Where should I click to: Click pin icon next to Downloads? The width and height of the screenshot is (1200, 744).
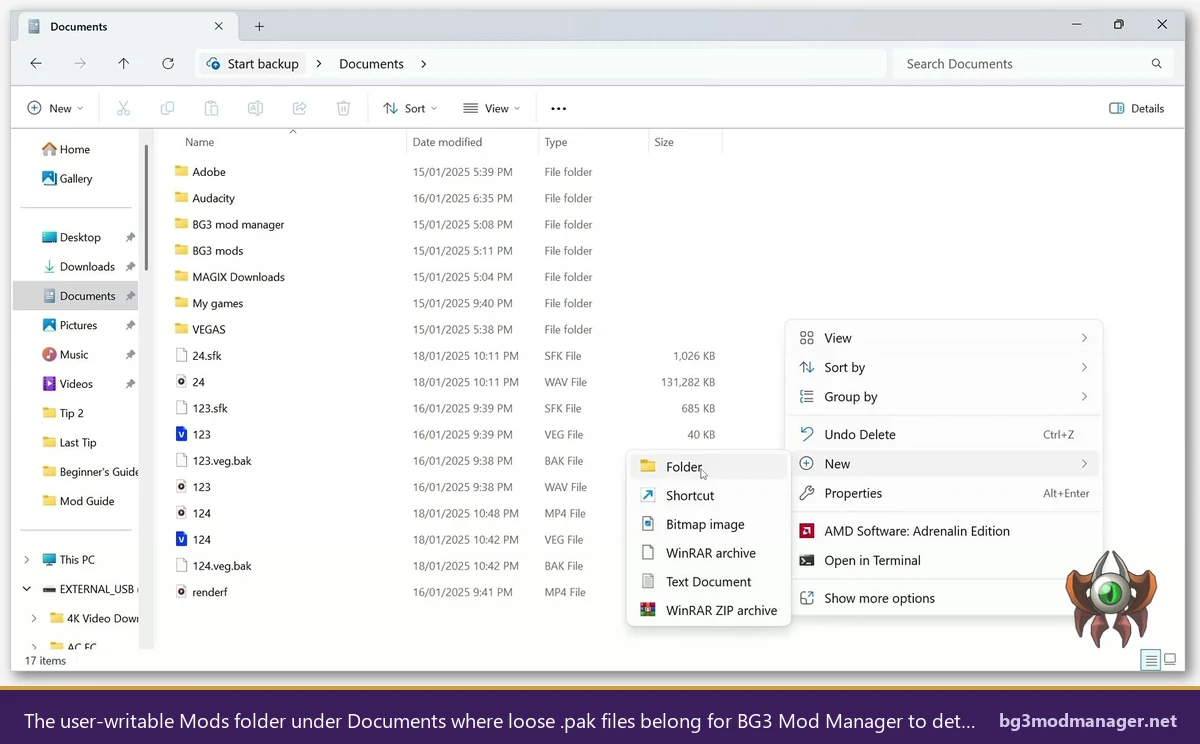pyautogui.click(x=130, y=267)
